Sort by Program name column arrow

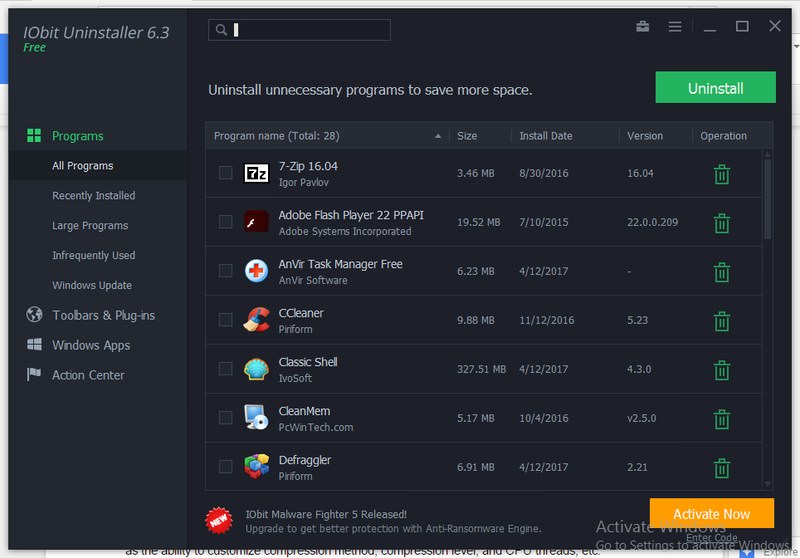click(x=438, y=136)
